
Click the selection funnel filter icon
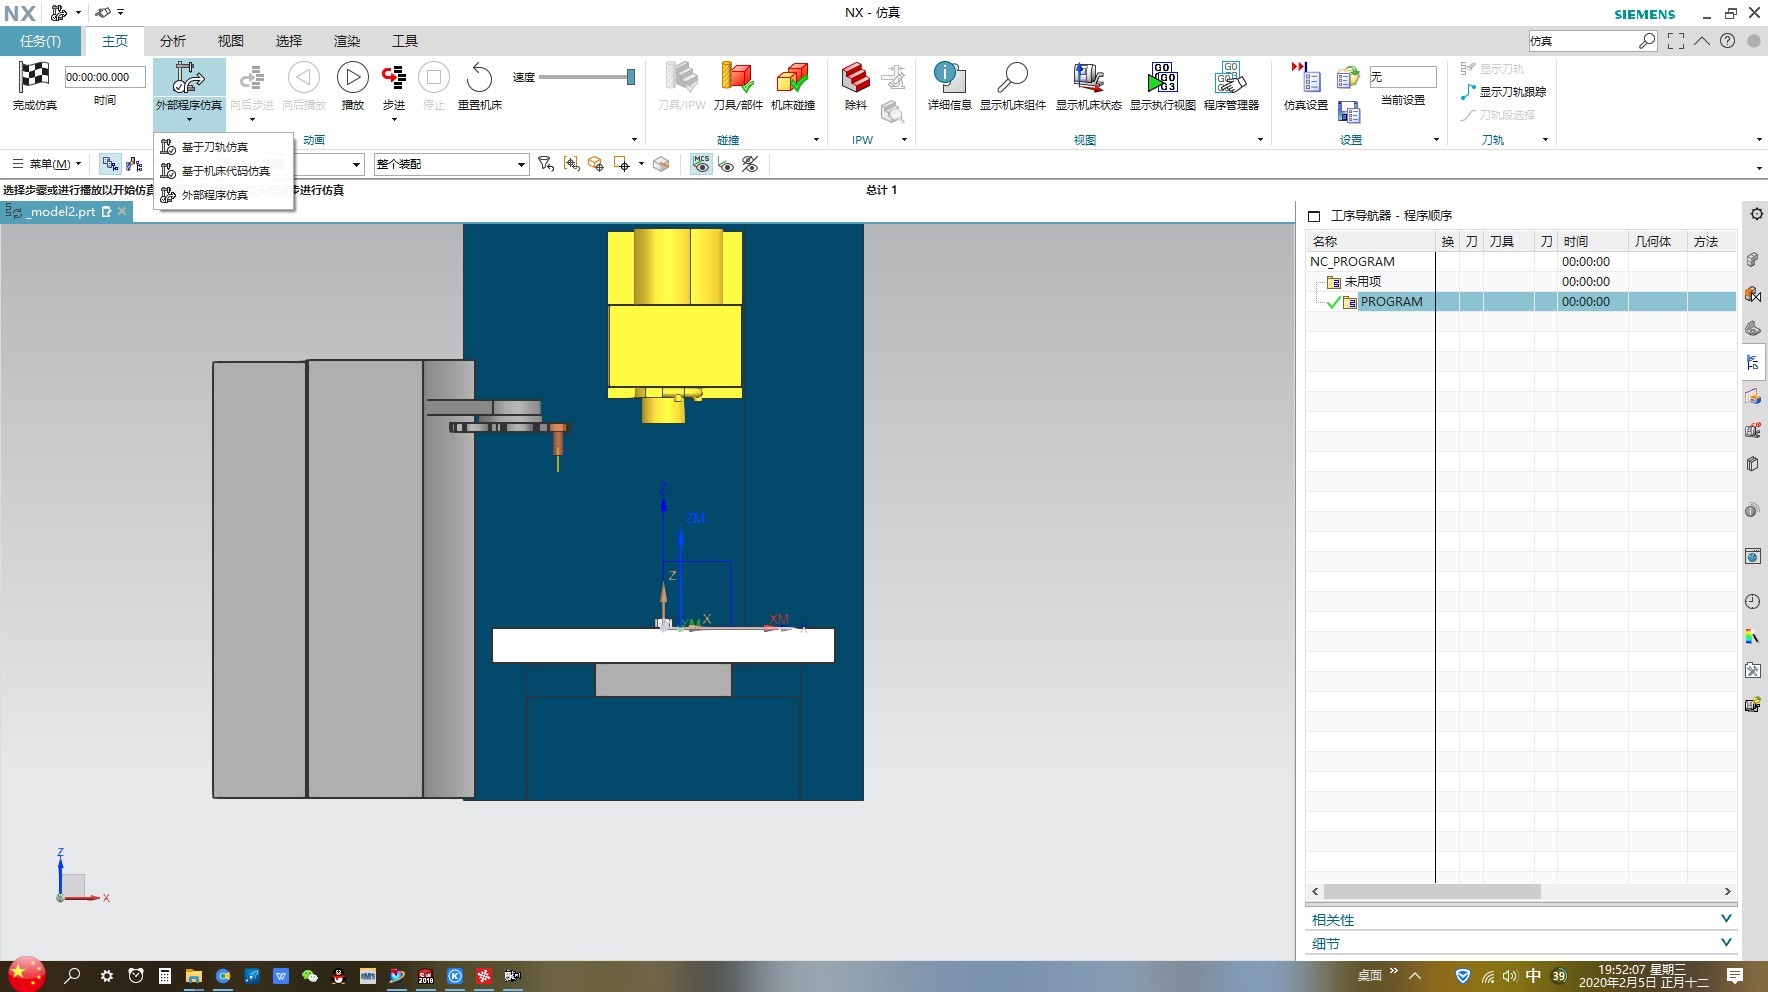click(546, 164)
